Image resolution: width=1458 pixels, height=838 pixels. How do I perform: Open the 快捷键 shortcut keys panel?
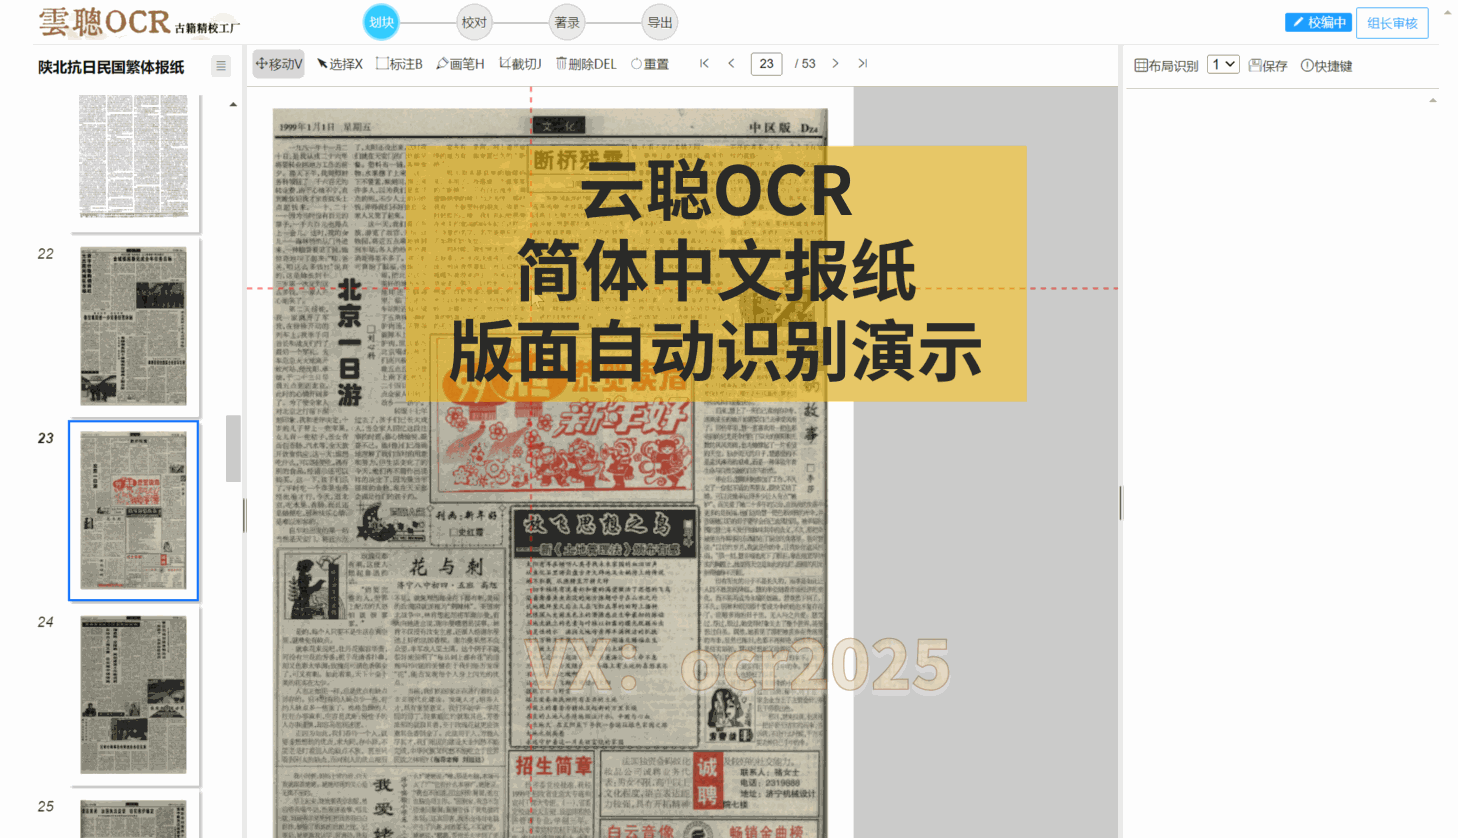pos(1325,63)
